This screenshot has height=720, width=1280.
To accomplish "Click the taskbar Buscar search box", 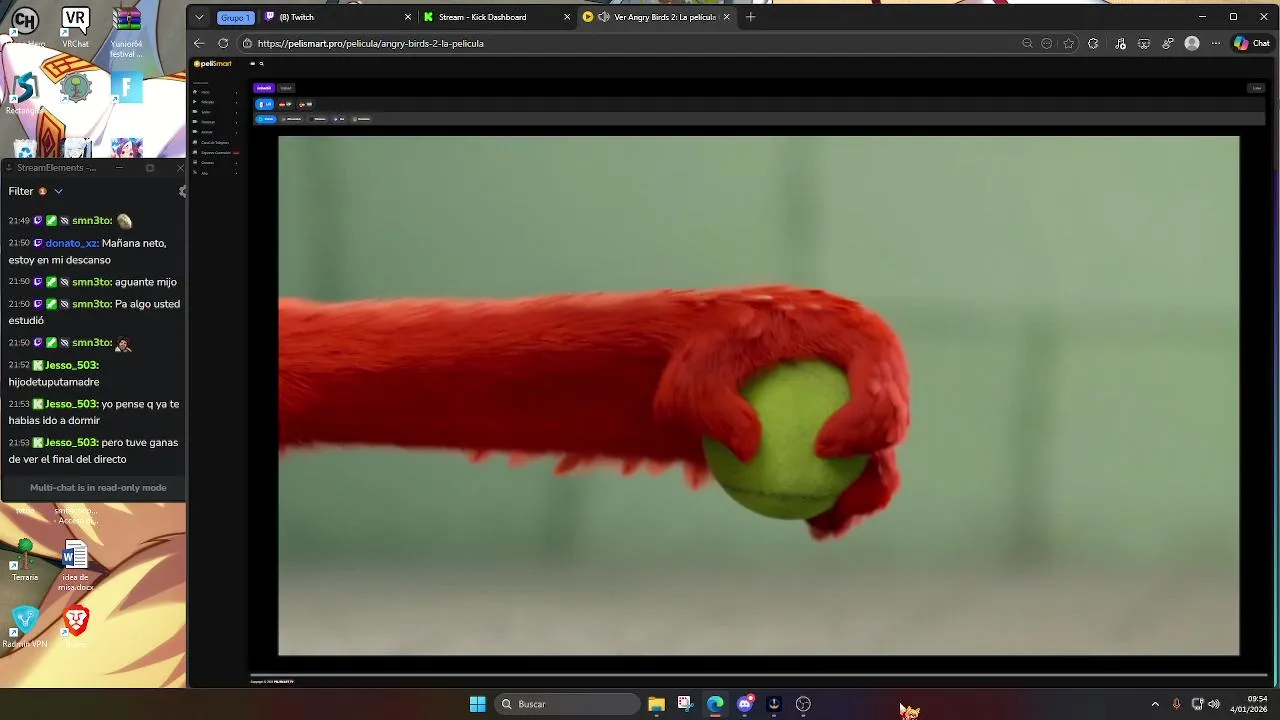I will [x=567, y=704].
